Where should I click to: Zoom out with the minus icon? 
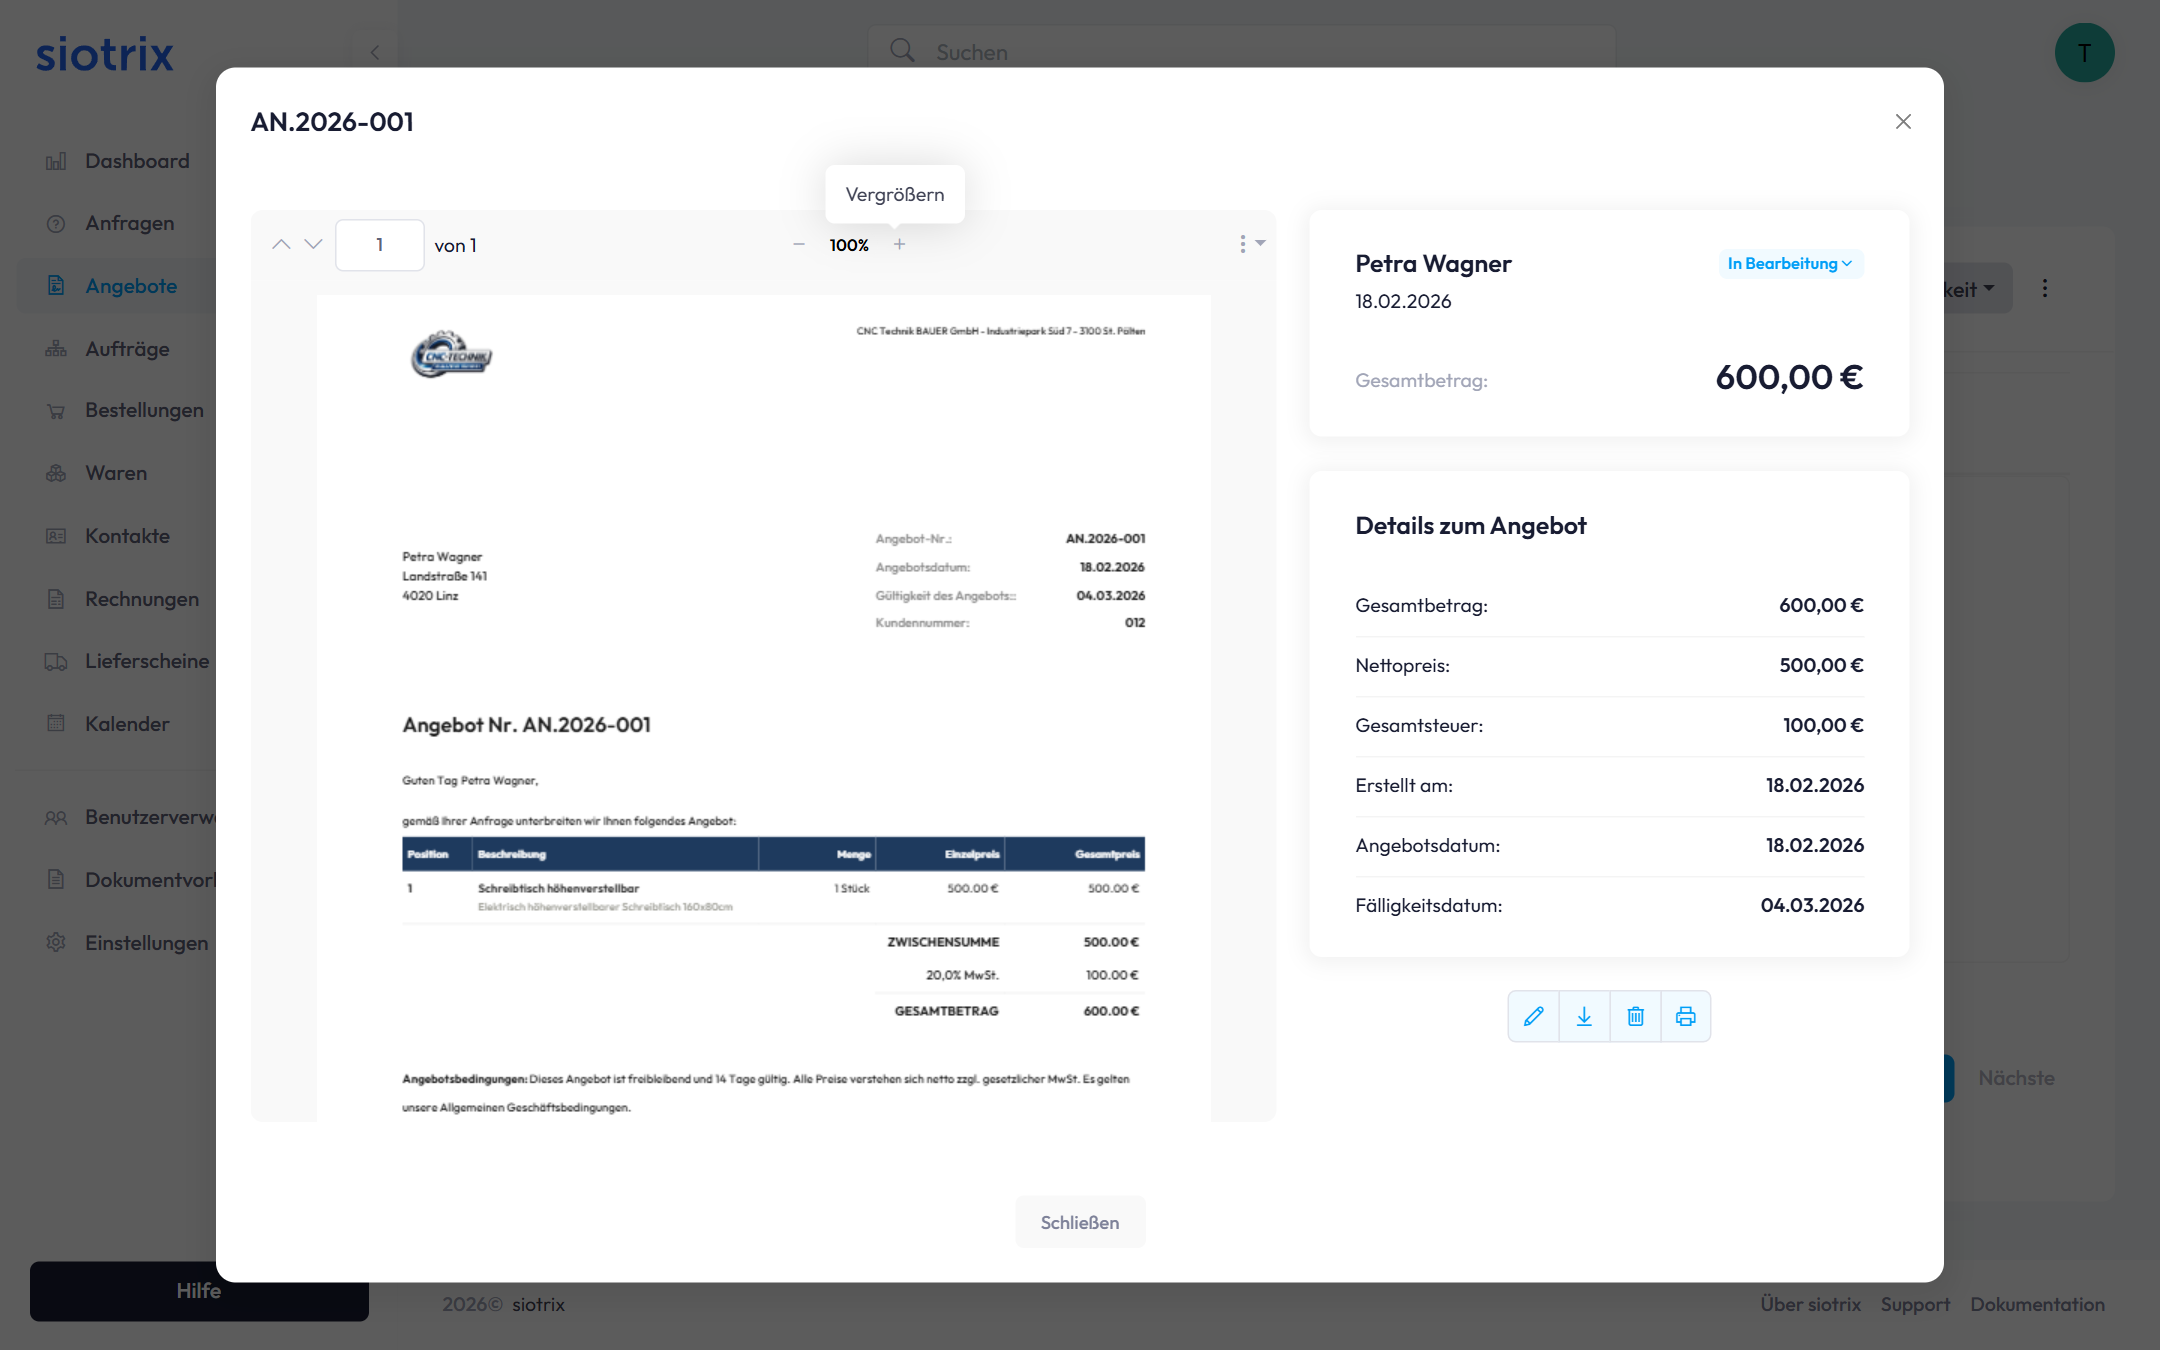point(799,244)
